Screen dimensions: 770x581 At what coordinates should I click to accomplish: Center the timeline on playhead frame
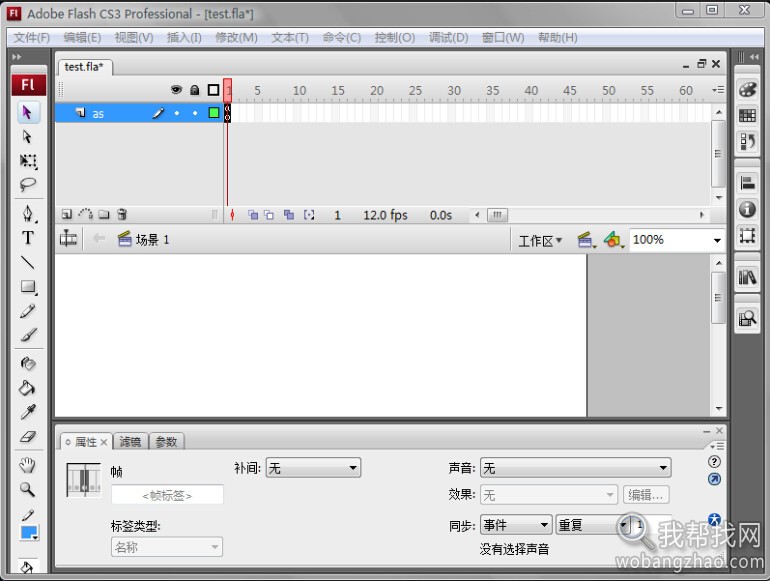[x=232, y=215]
